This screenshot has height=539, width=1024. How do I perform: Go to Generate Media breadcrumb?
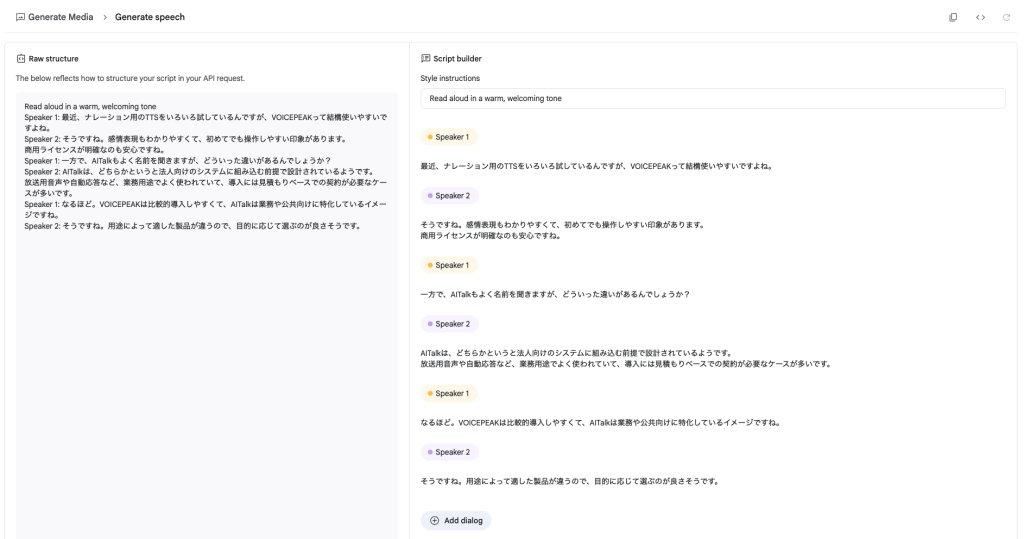coord(61,17)
